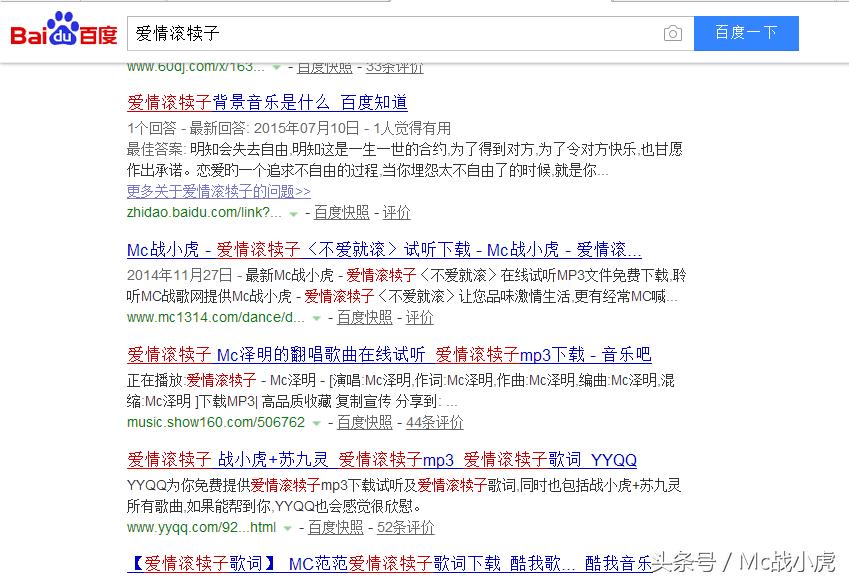Click the 百度一下 search button

tap(746, 33)
